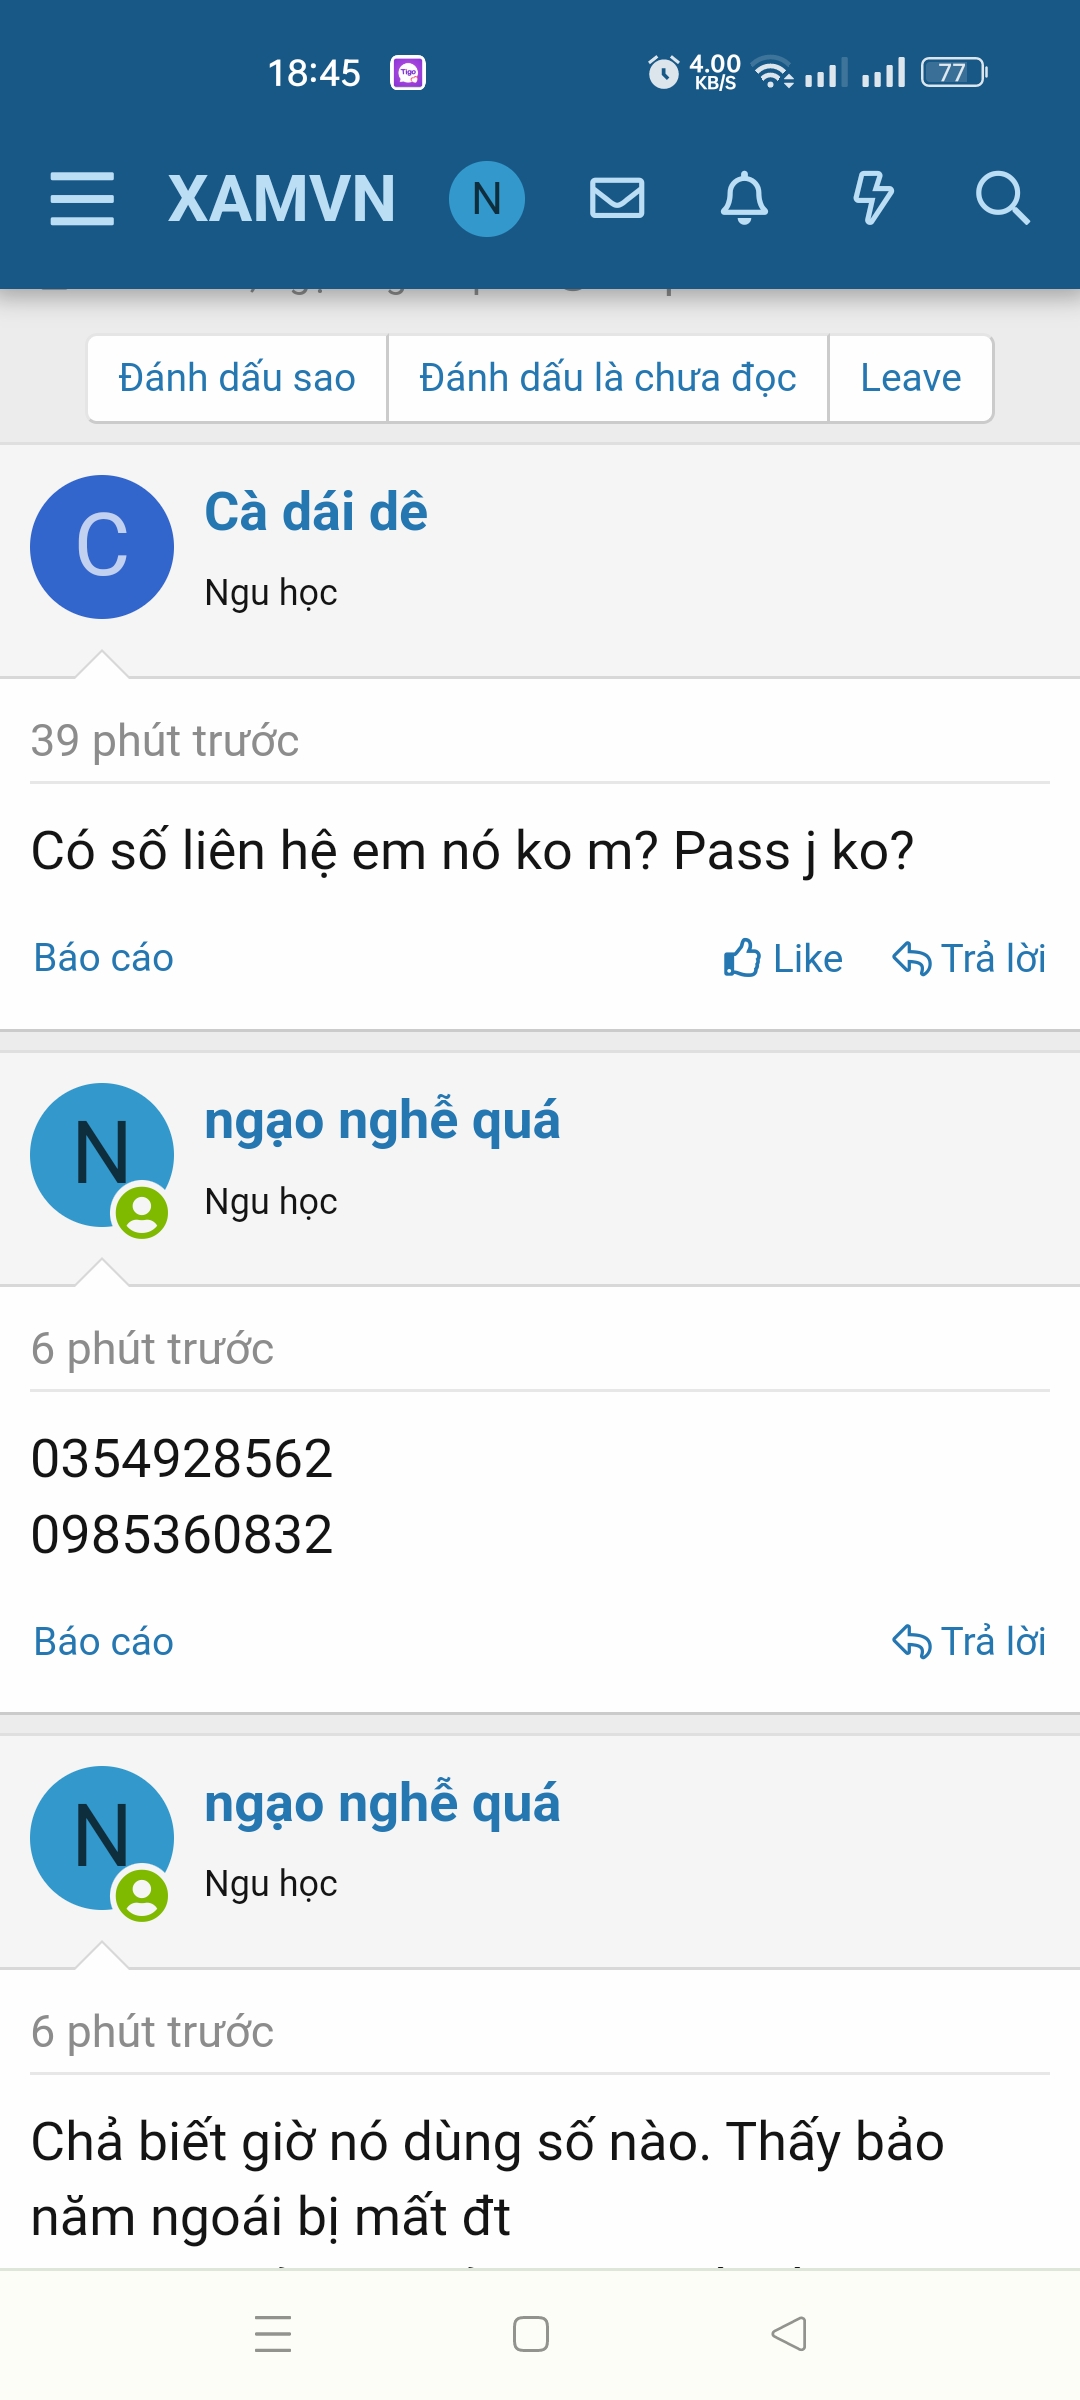Viewport: 1080px width, 2400px height.
Task: Open Cà dái dê's user profile name
Action: 316,512
